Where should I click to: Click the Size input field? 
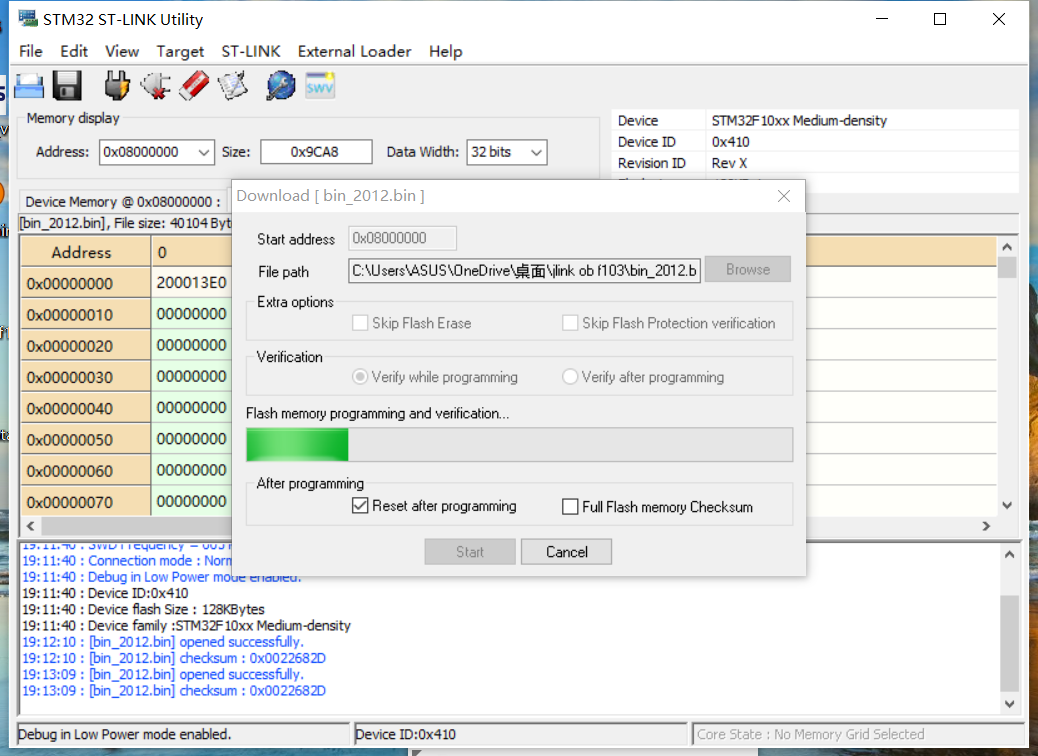click(x=316, y=152)
